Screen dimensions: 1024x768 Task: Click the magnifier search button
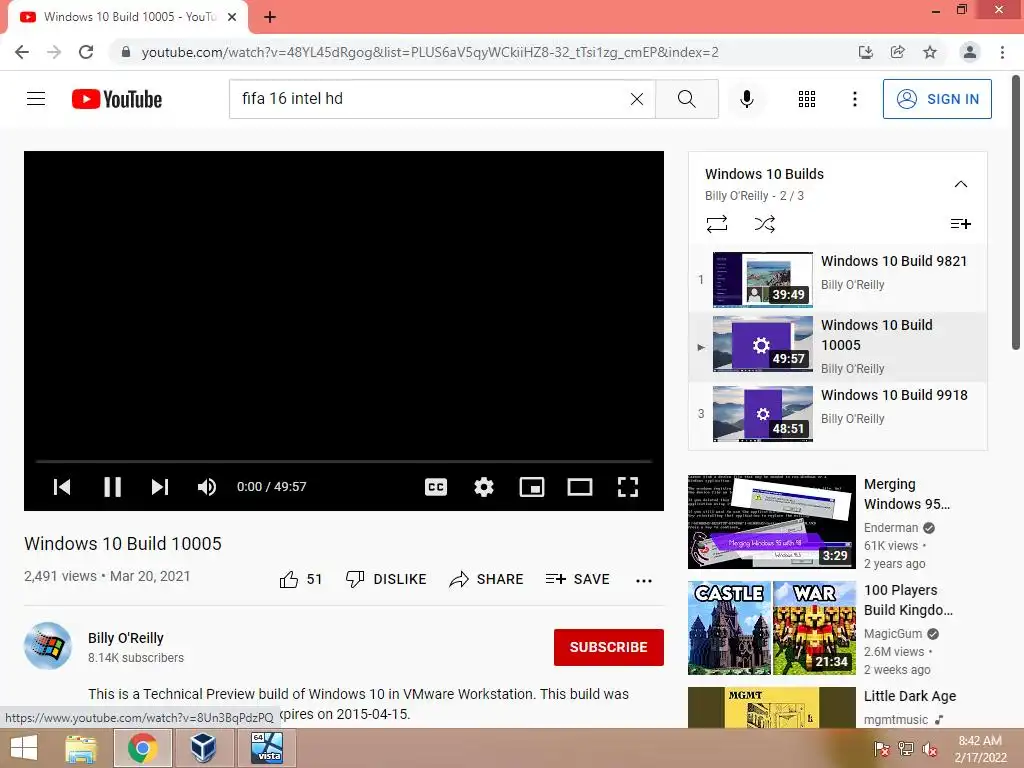coord(686,99)
